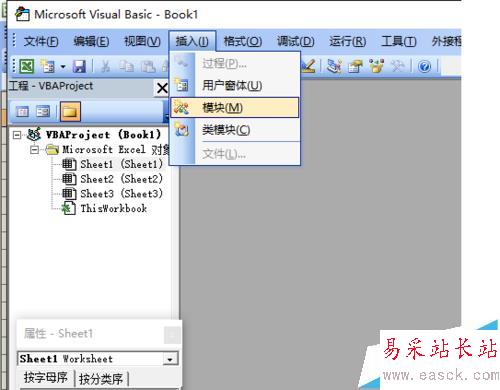Select ThisWorkbook in project tree
500x390 pixels.
click(114, 208)
